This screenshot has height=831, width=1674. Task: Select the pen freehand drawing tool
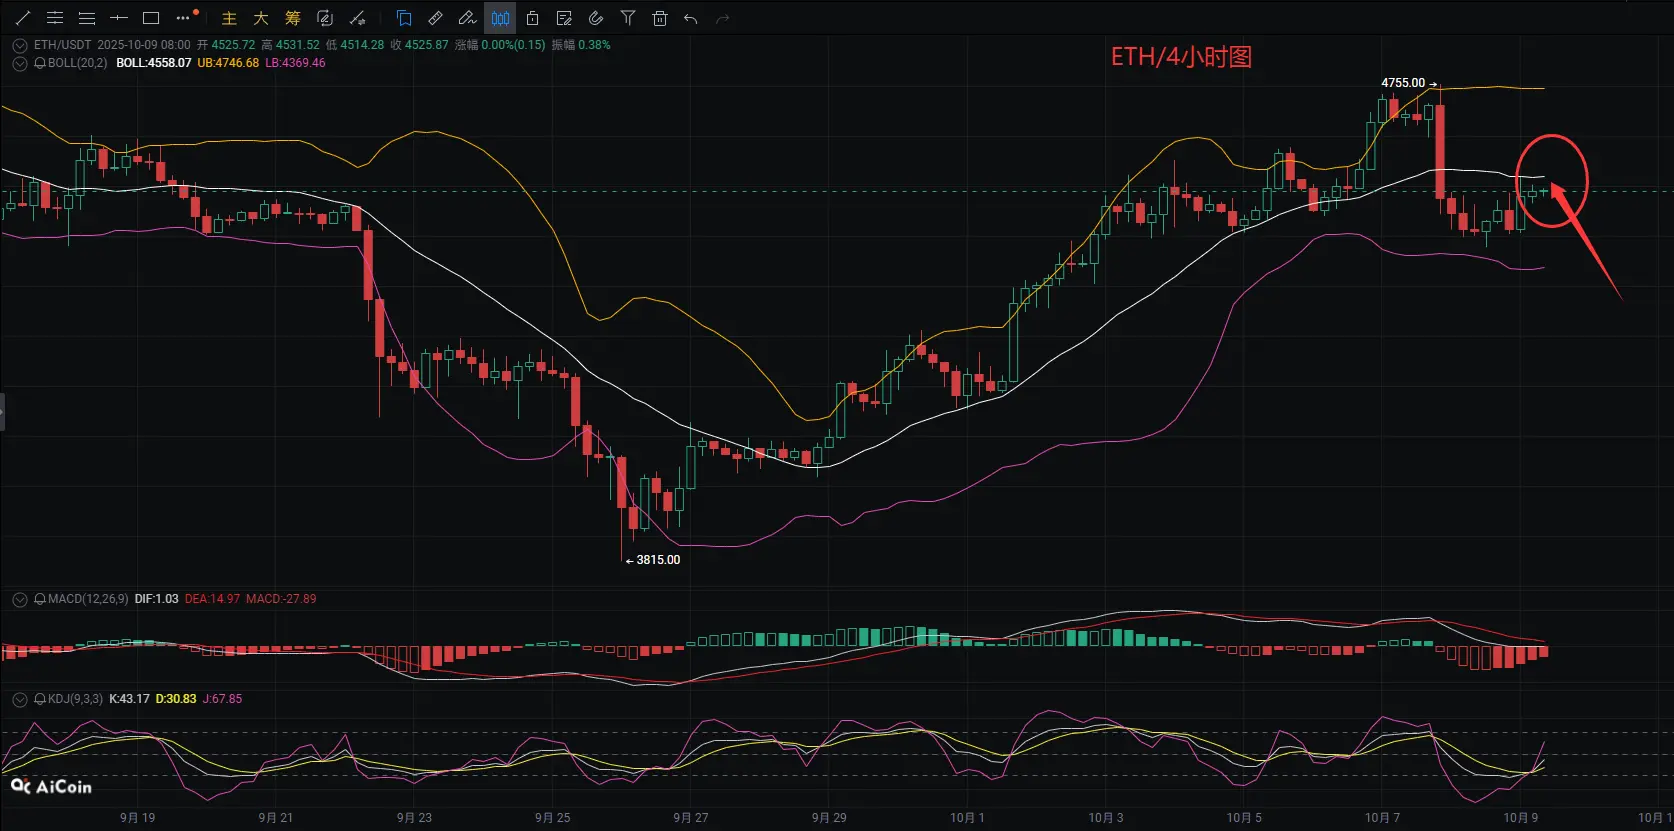pyautogui.click(x=468, y=18)
